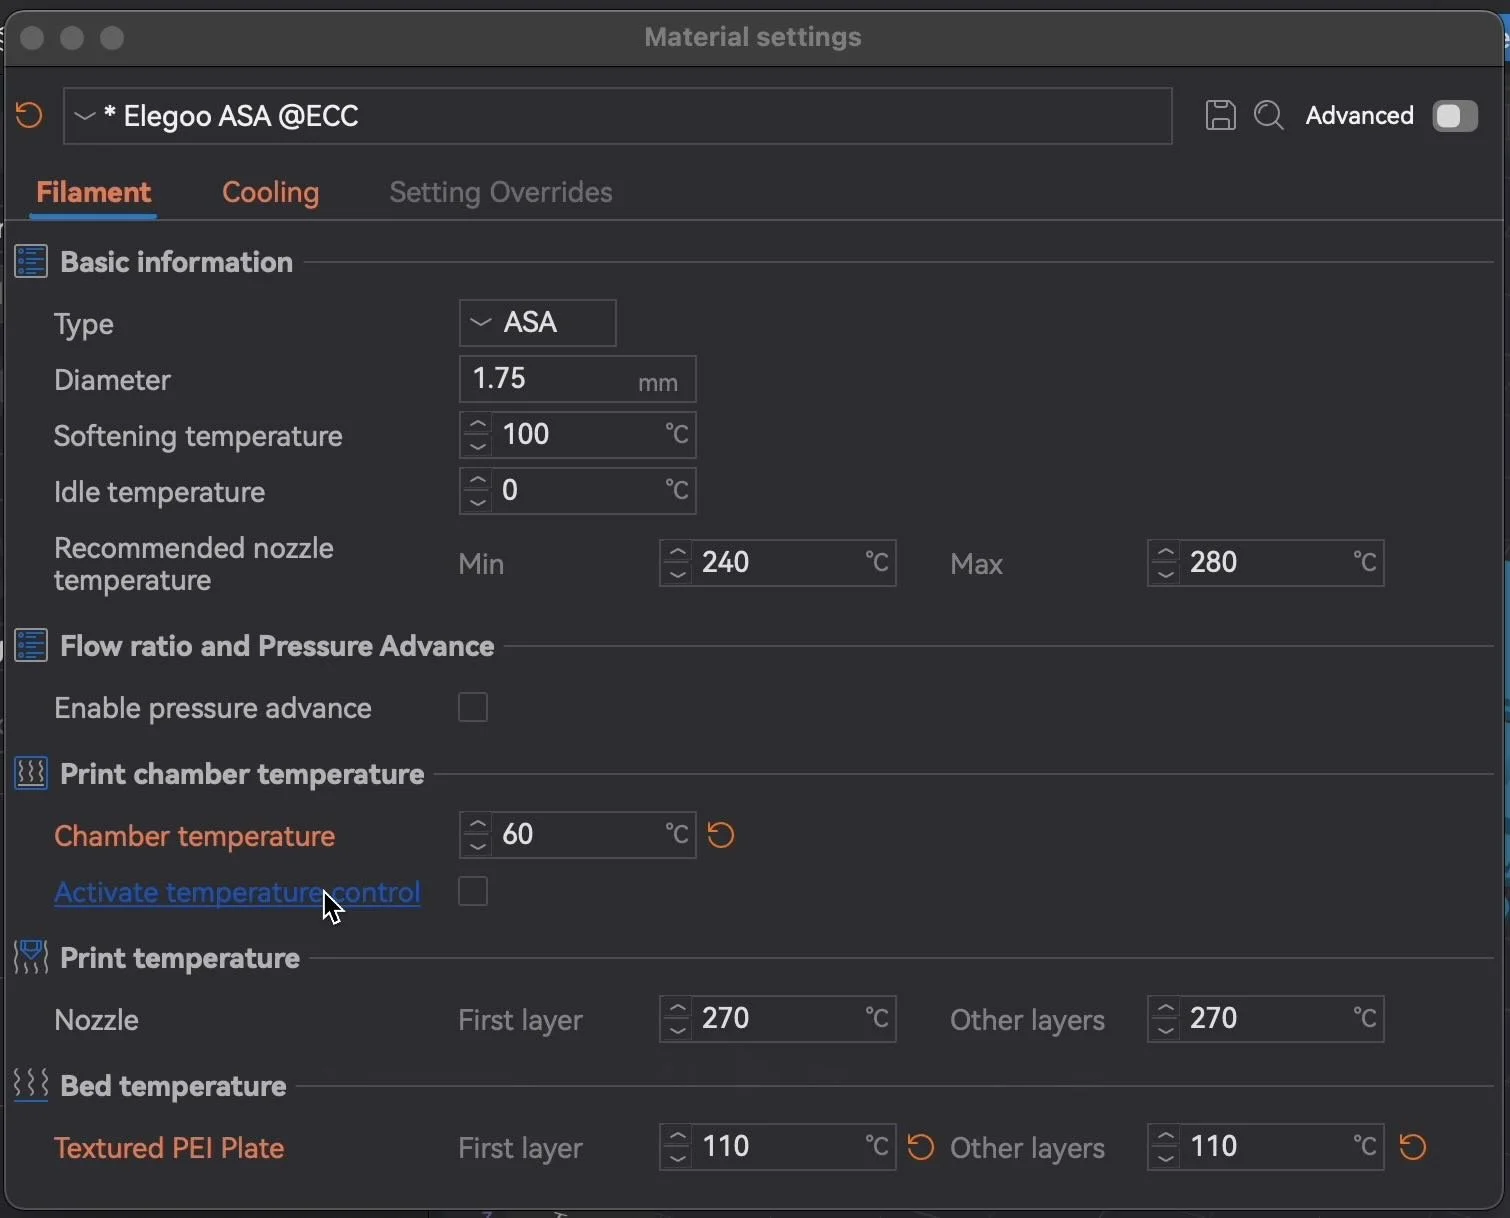Click the Chamber temperature label
The width and height of the screenshot is (1510, 1218).
(194, 836)
